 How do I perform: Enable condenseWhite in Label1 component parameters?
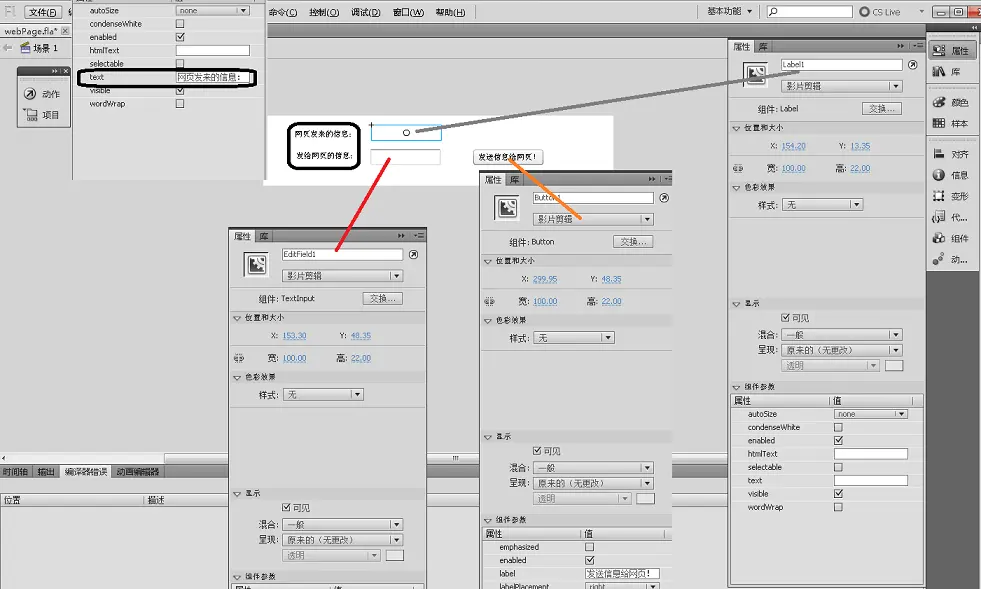click(838, 427)
